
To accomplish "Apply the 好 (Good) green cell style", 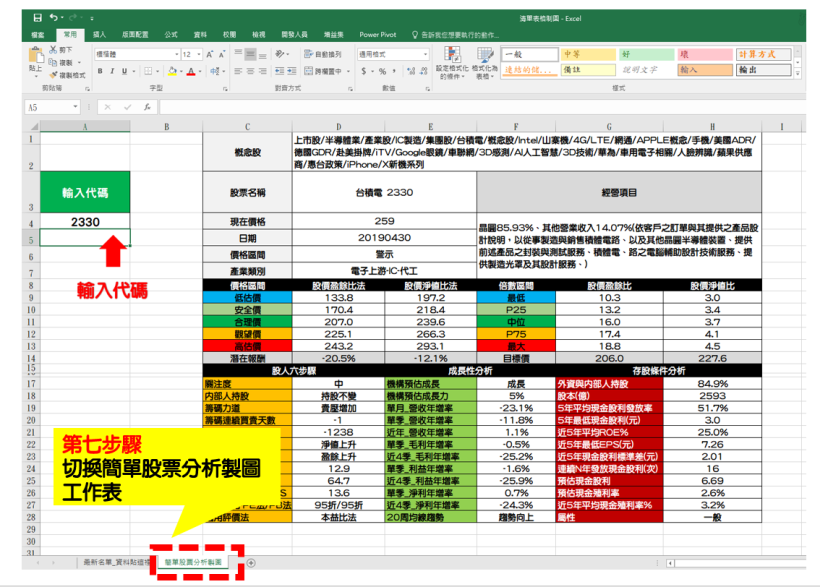I will coord(647,54).
